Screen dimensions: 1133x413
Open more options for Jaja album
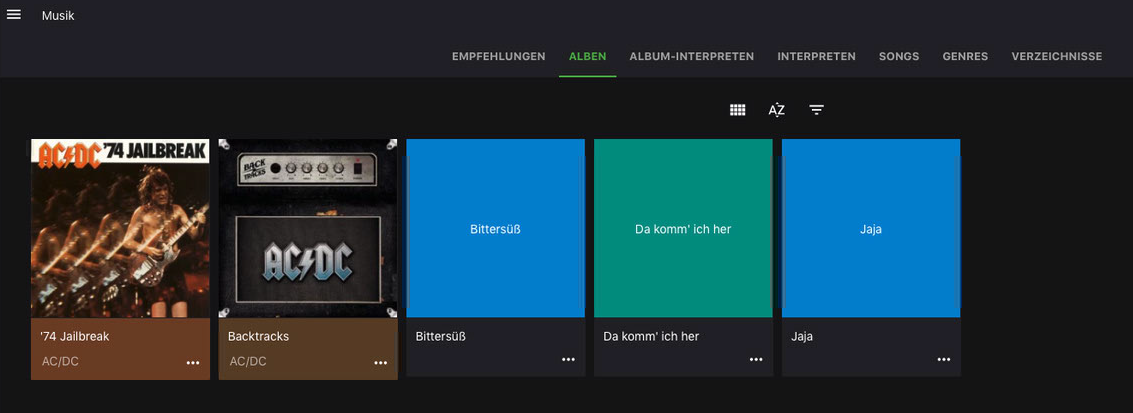click(x=944, y=359)
